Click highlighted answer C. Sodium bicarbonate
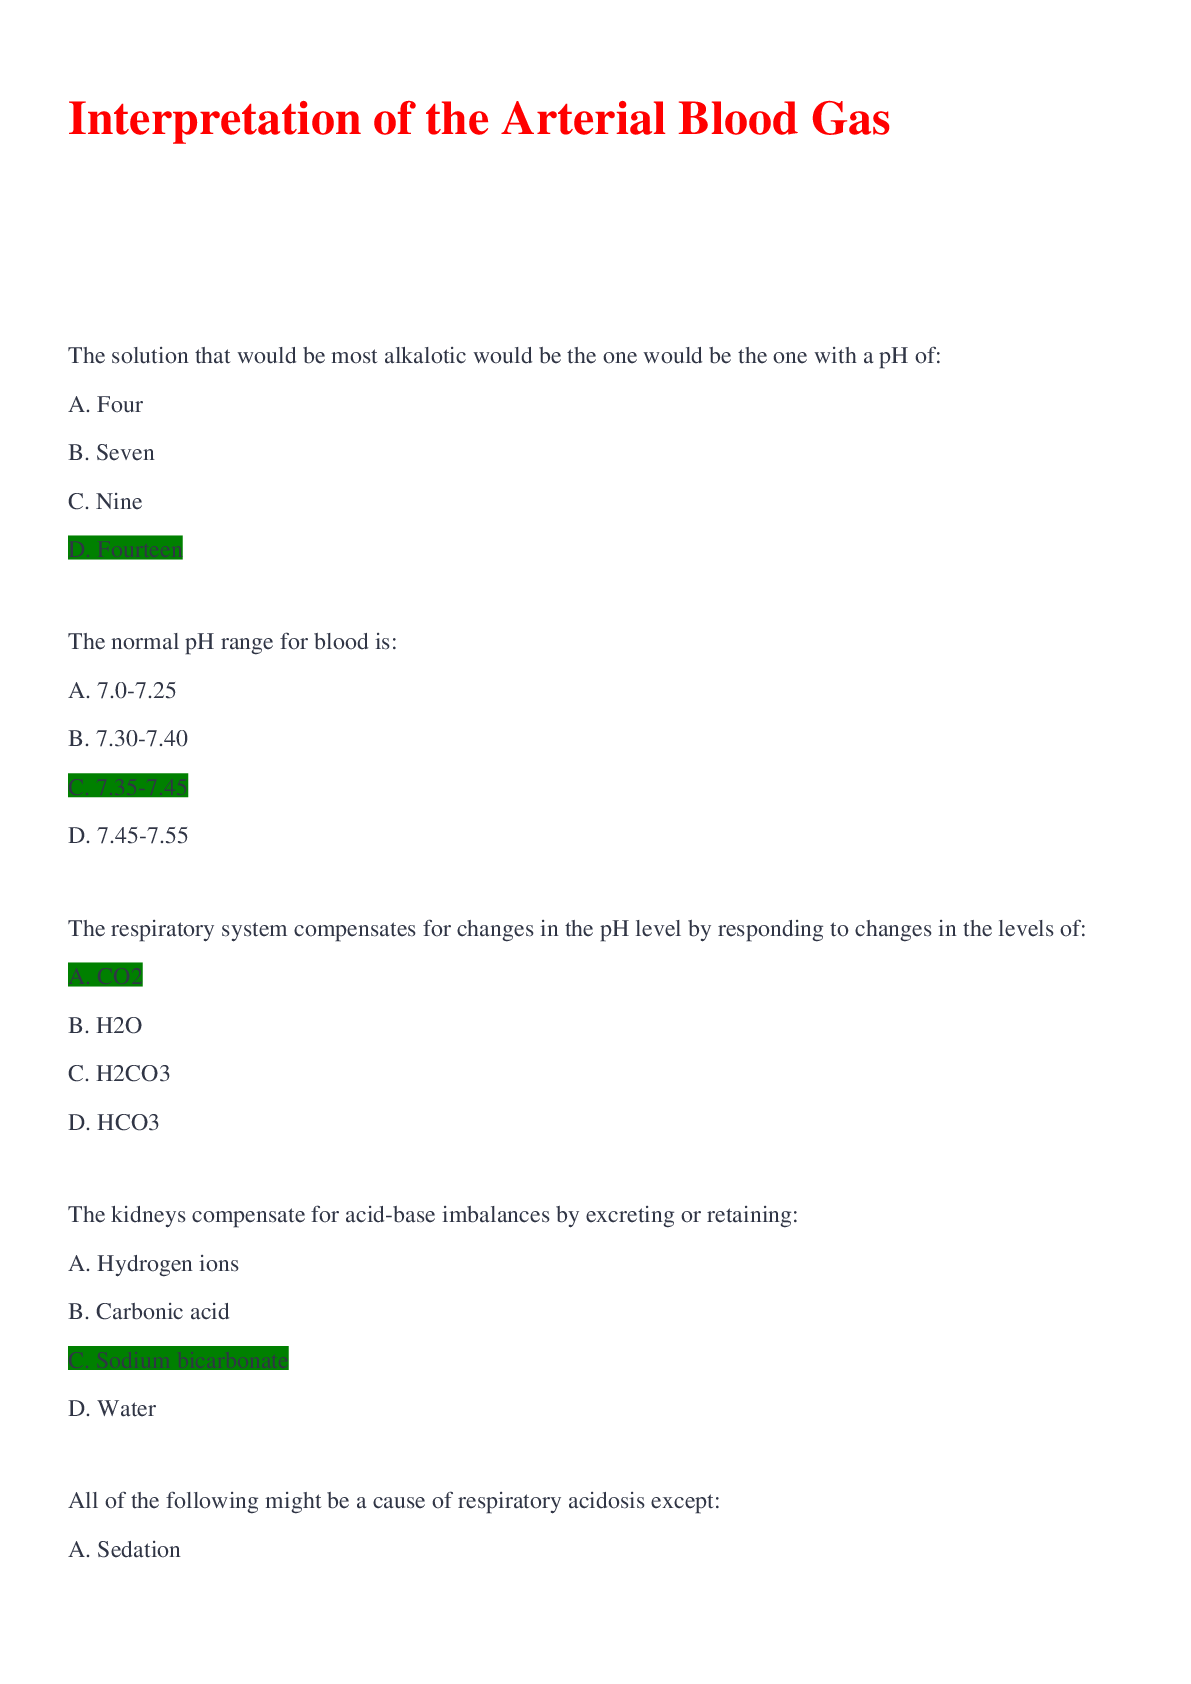The height and width of the screenshot is (1684, 1191). 178,1360
